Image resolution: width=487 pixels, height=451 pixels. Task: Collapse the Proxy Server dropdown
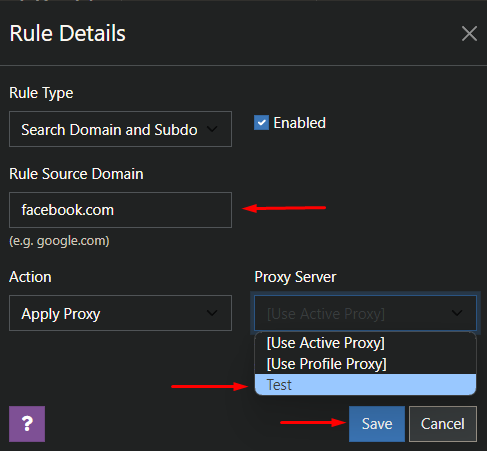[365, 313]
